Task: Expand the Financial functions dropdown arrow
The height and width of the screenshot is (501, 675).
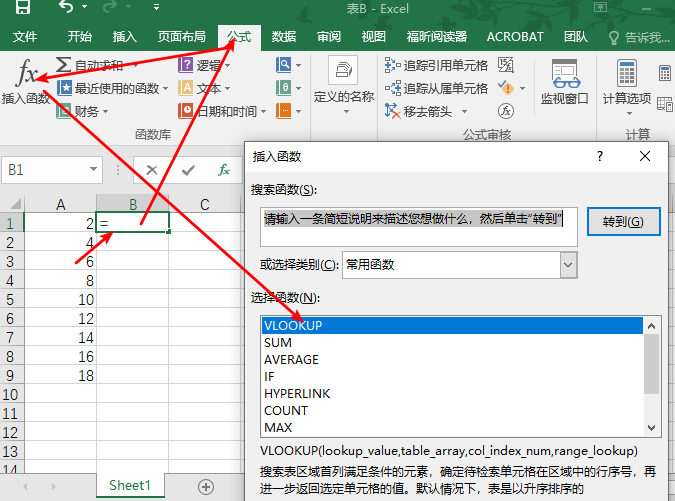Action: click(x=105, y=111)
